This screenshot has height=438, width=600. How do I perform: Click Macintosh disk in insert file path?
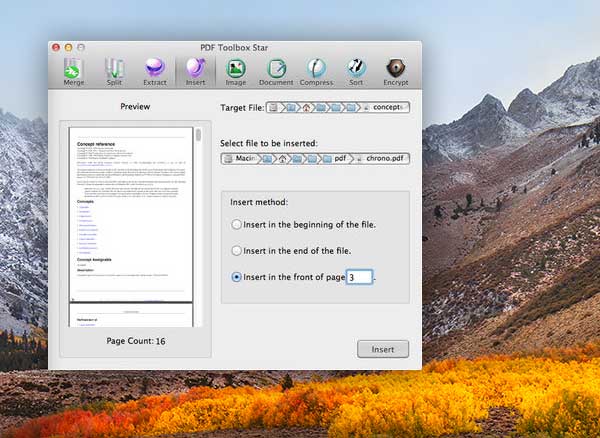point(241,158)
